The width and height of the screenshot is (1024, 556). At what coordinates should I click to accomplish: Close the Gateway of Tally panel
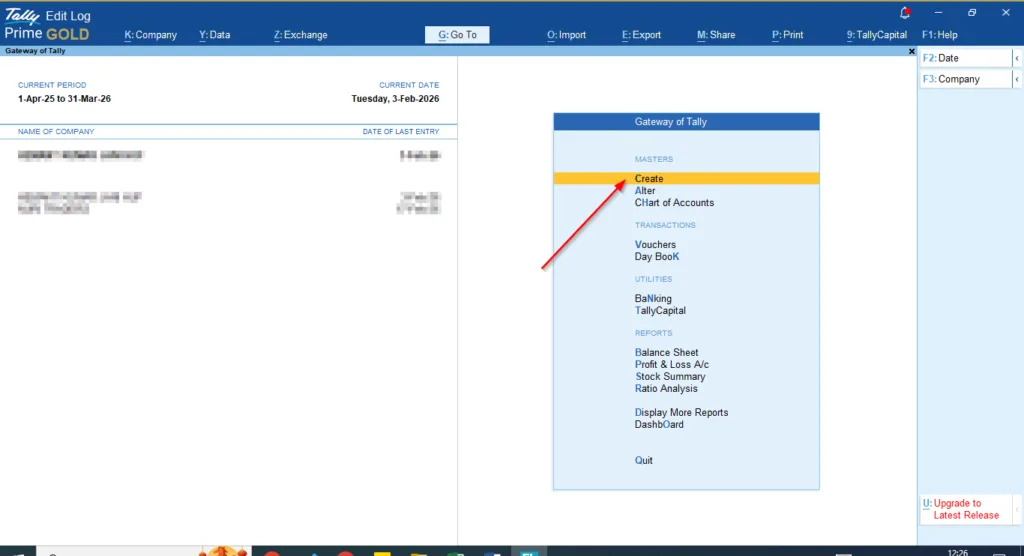912,51
